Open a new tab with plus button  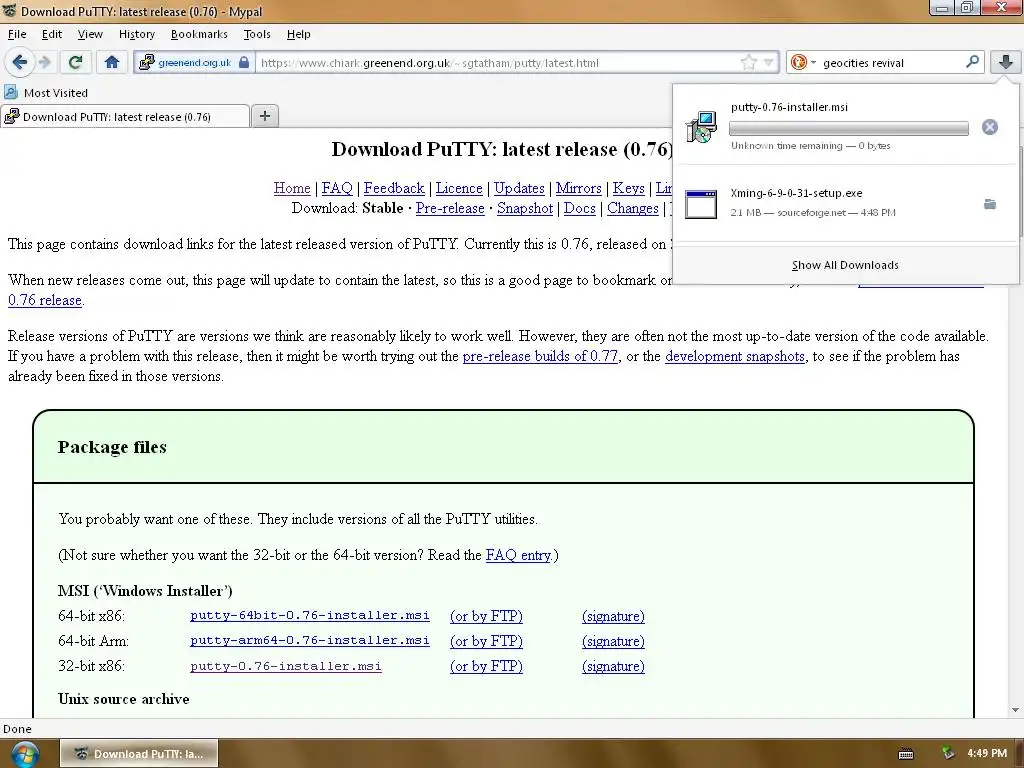(x=264, y=116)
